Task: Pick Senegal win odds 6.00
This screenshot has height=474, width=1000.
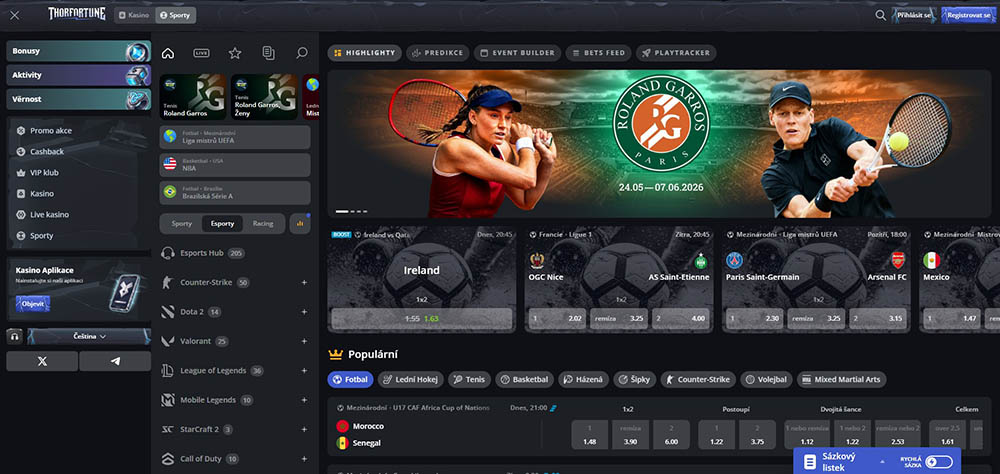Action: pyautogui.click(x=672, y=434)
